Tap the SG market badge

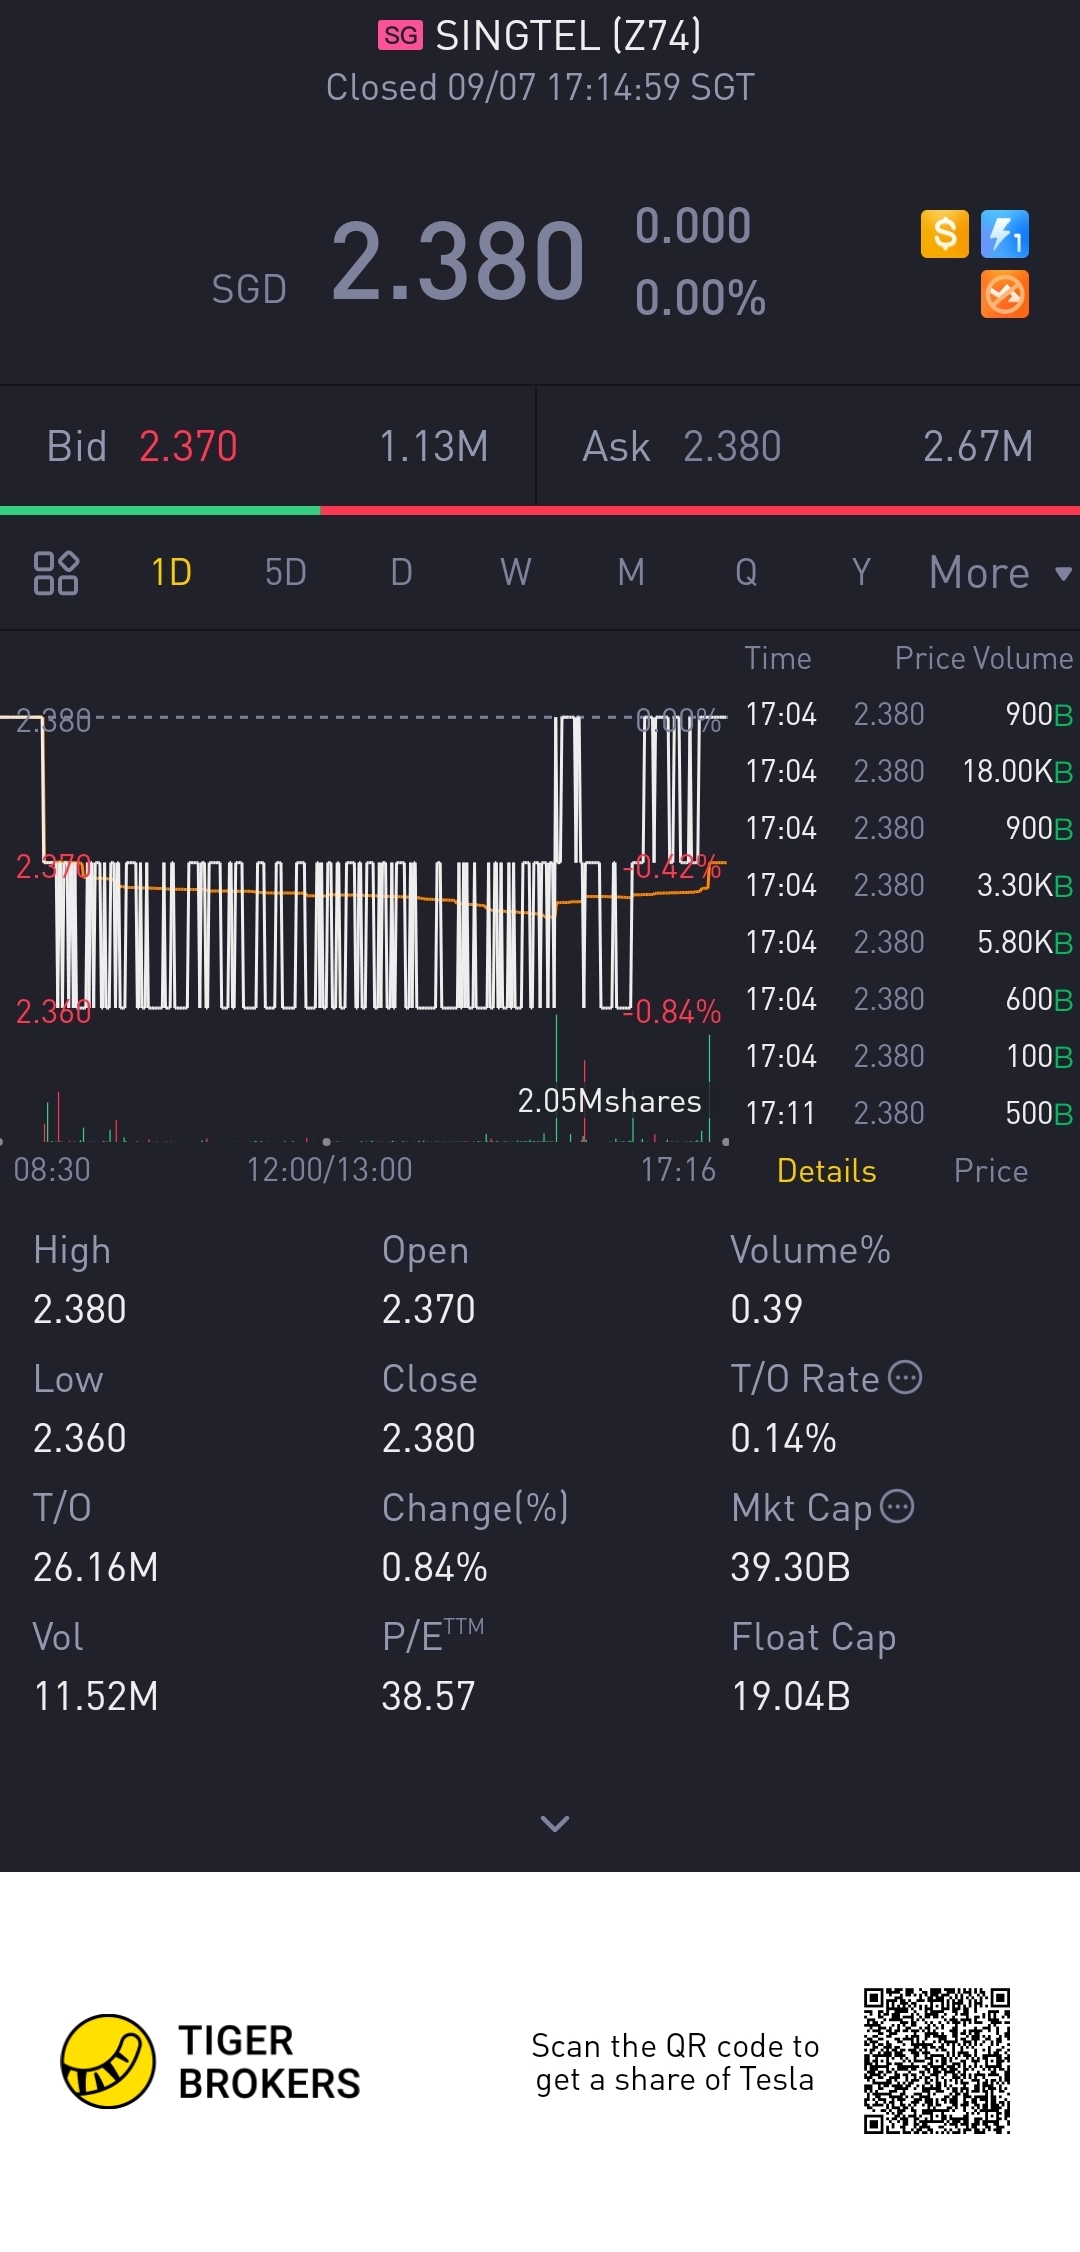click(x=400, y=36)
